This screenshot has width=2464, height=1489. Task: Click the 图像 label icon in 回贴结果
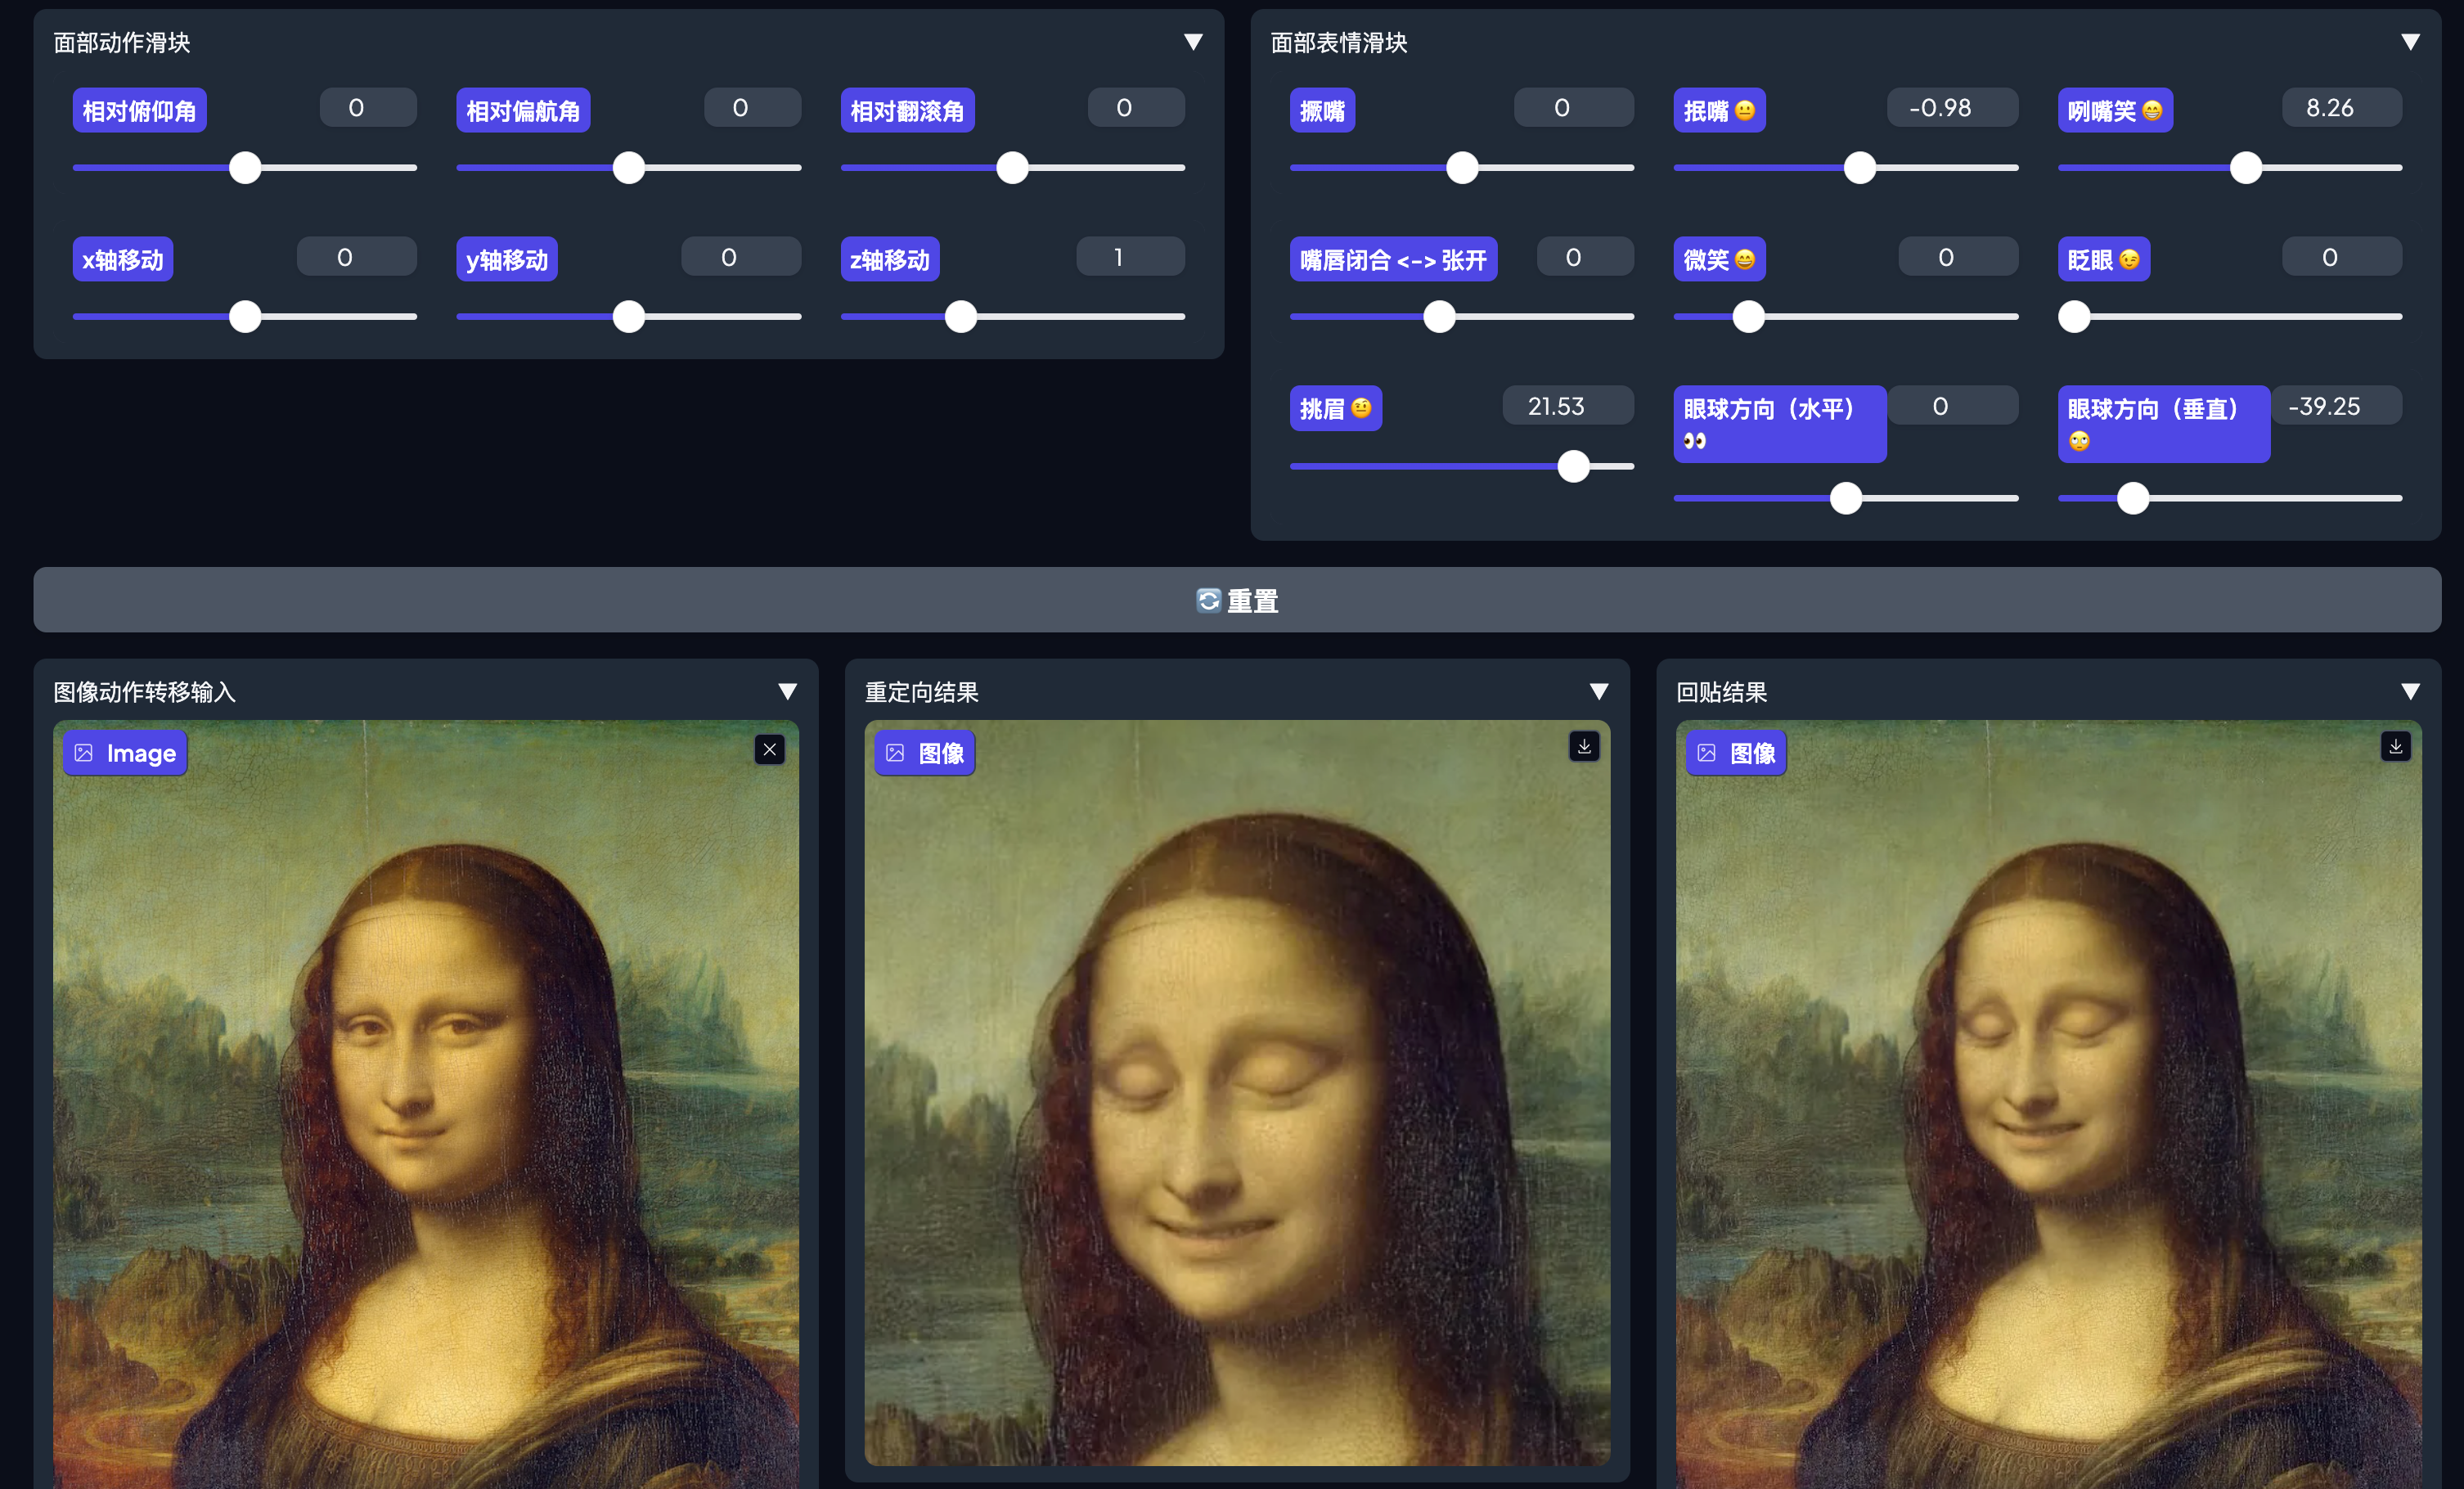click(x=1706, y=753)
